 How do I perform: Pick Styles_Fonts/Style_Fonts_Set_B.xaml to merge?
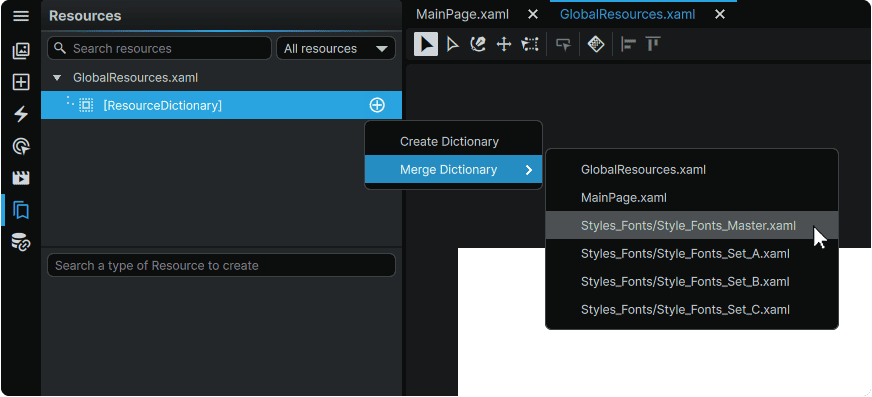692,281
